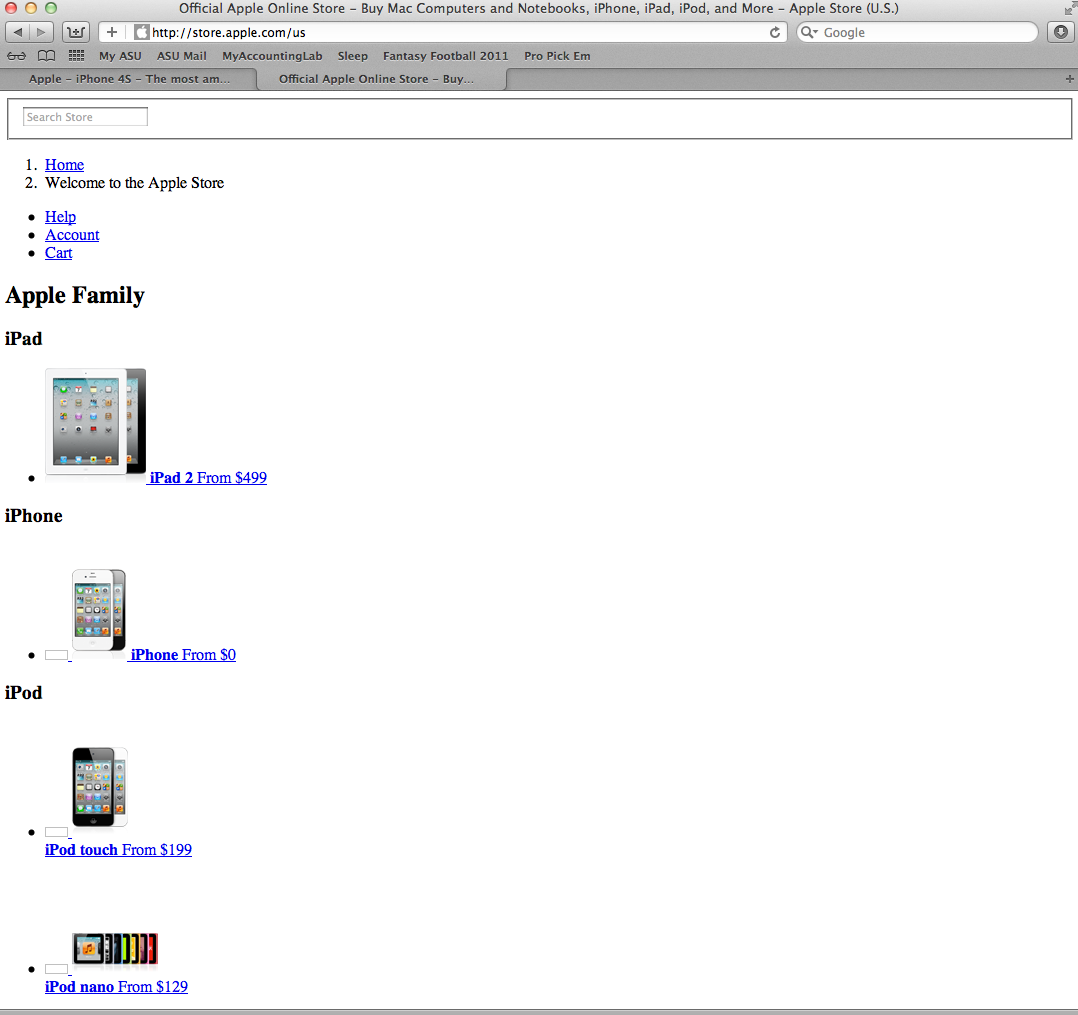This screenshot has height=1015, width=1078.
Task: Show all bookmarks with the book icon
Action: (x=46, y=56)
